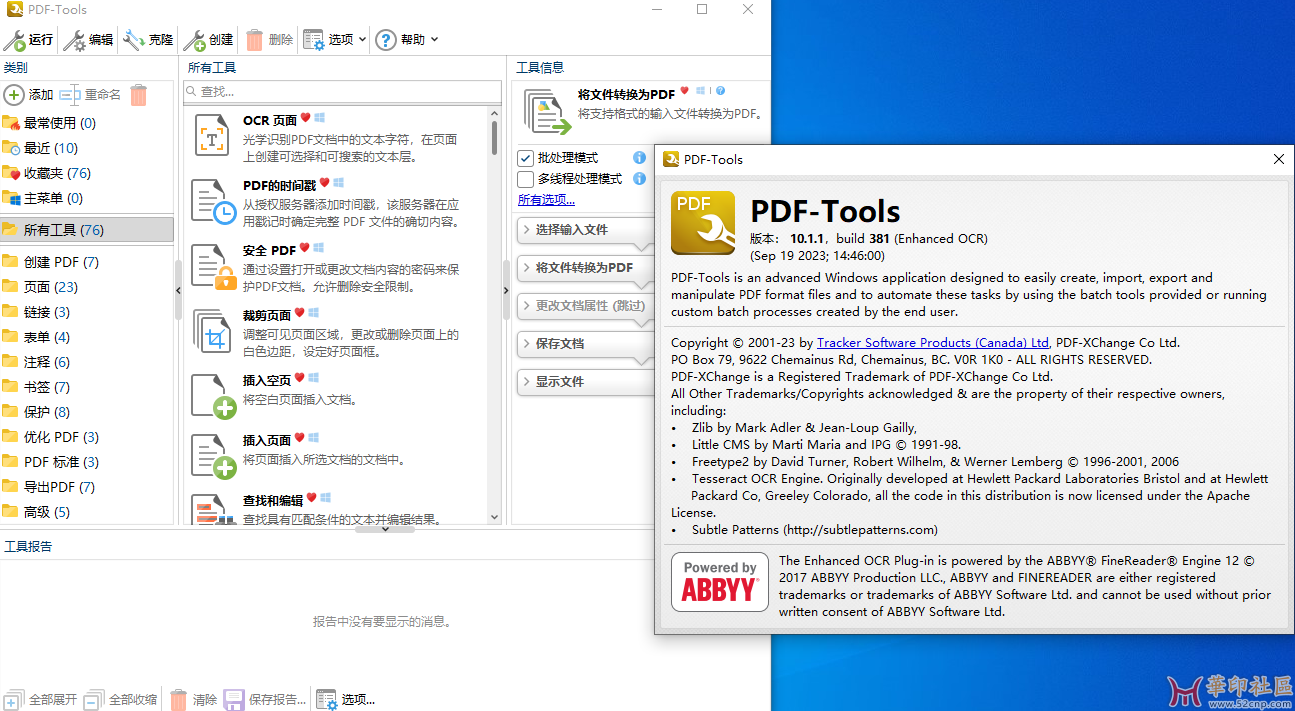This screenshot has height=711, width=1295.
Task: Open Tracker Software Products (Canada) Ltd link
Action: [x=933, y=343]
